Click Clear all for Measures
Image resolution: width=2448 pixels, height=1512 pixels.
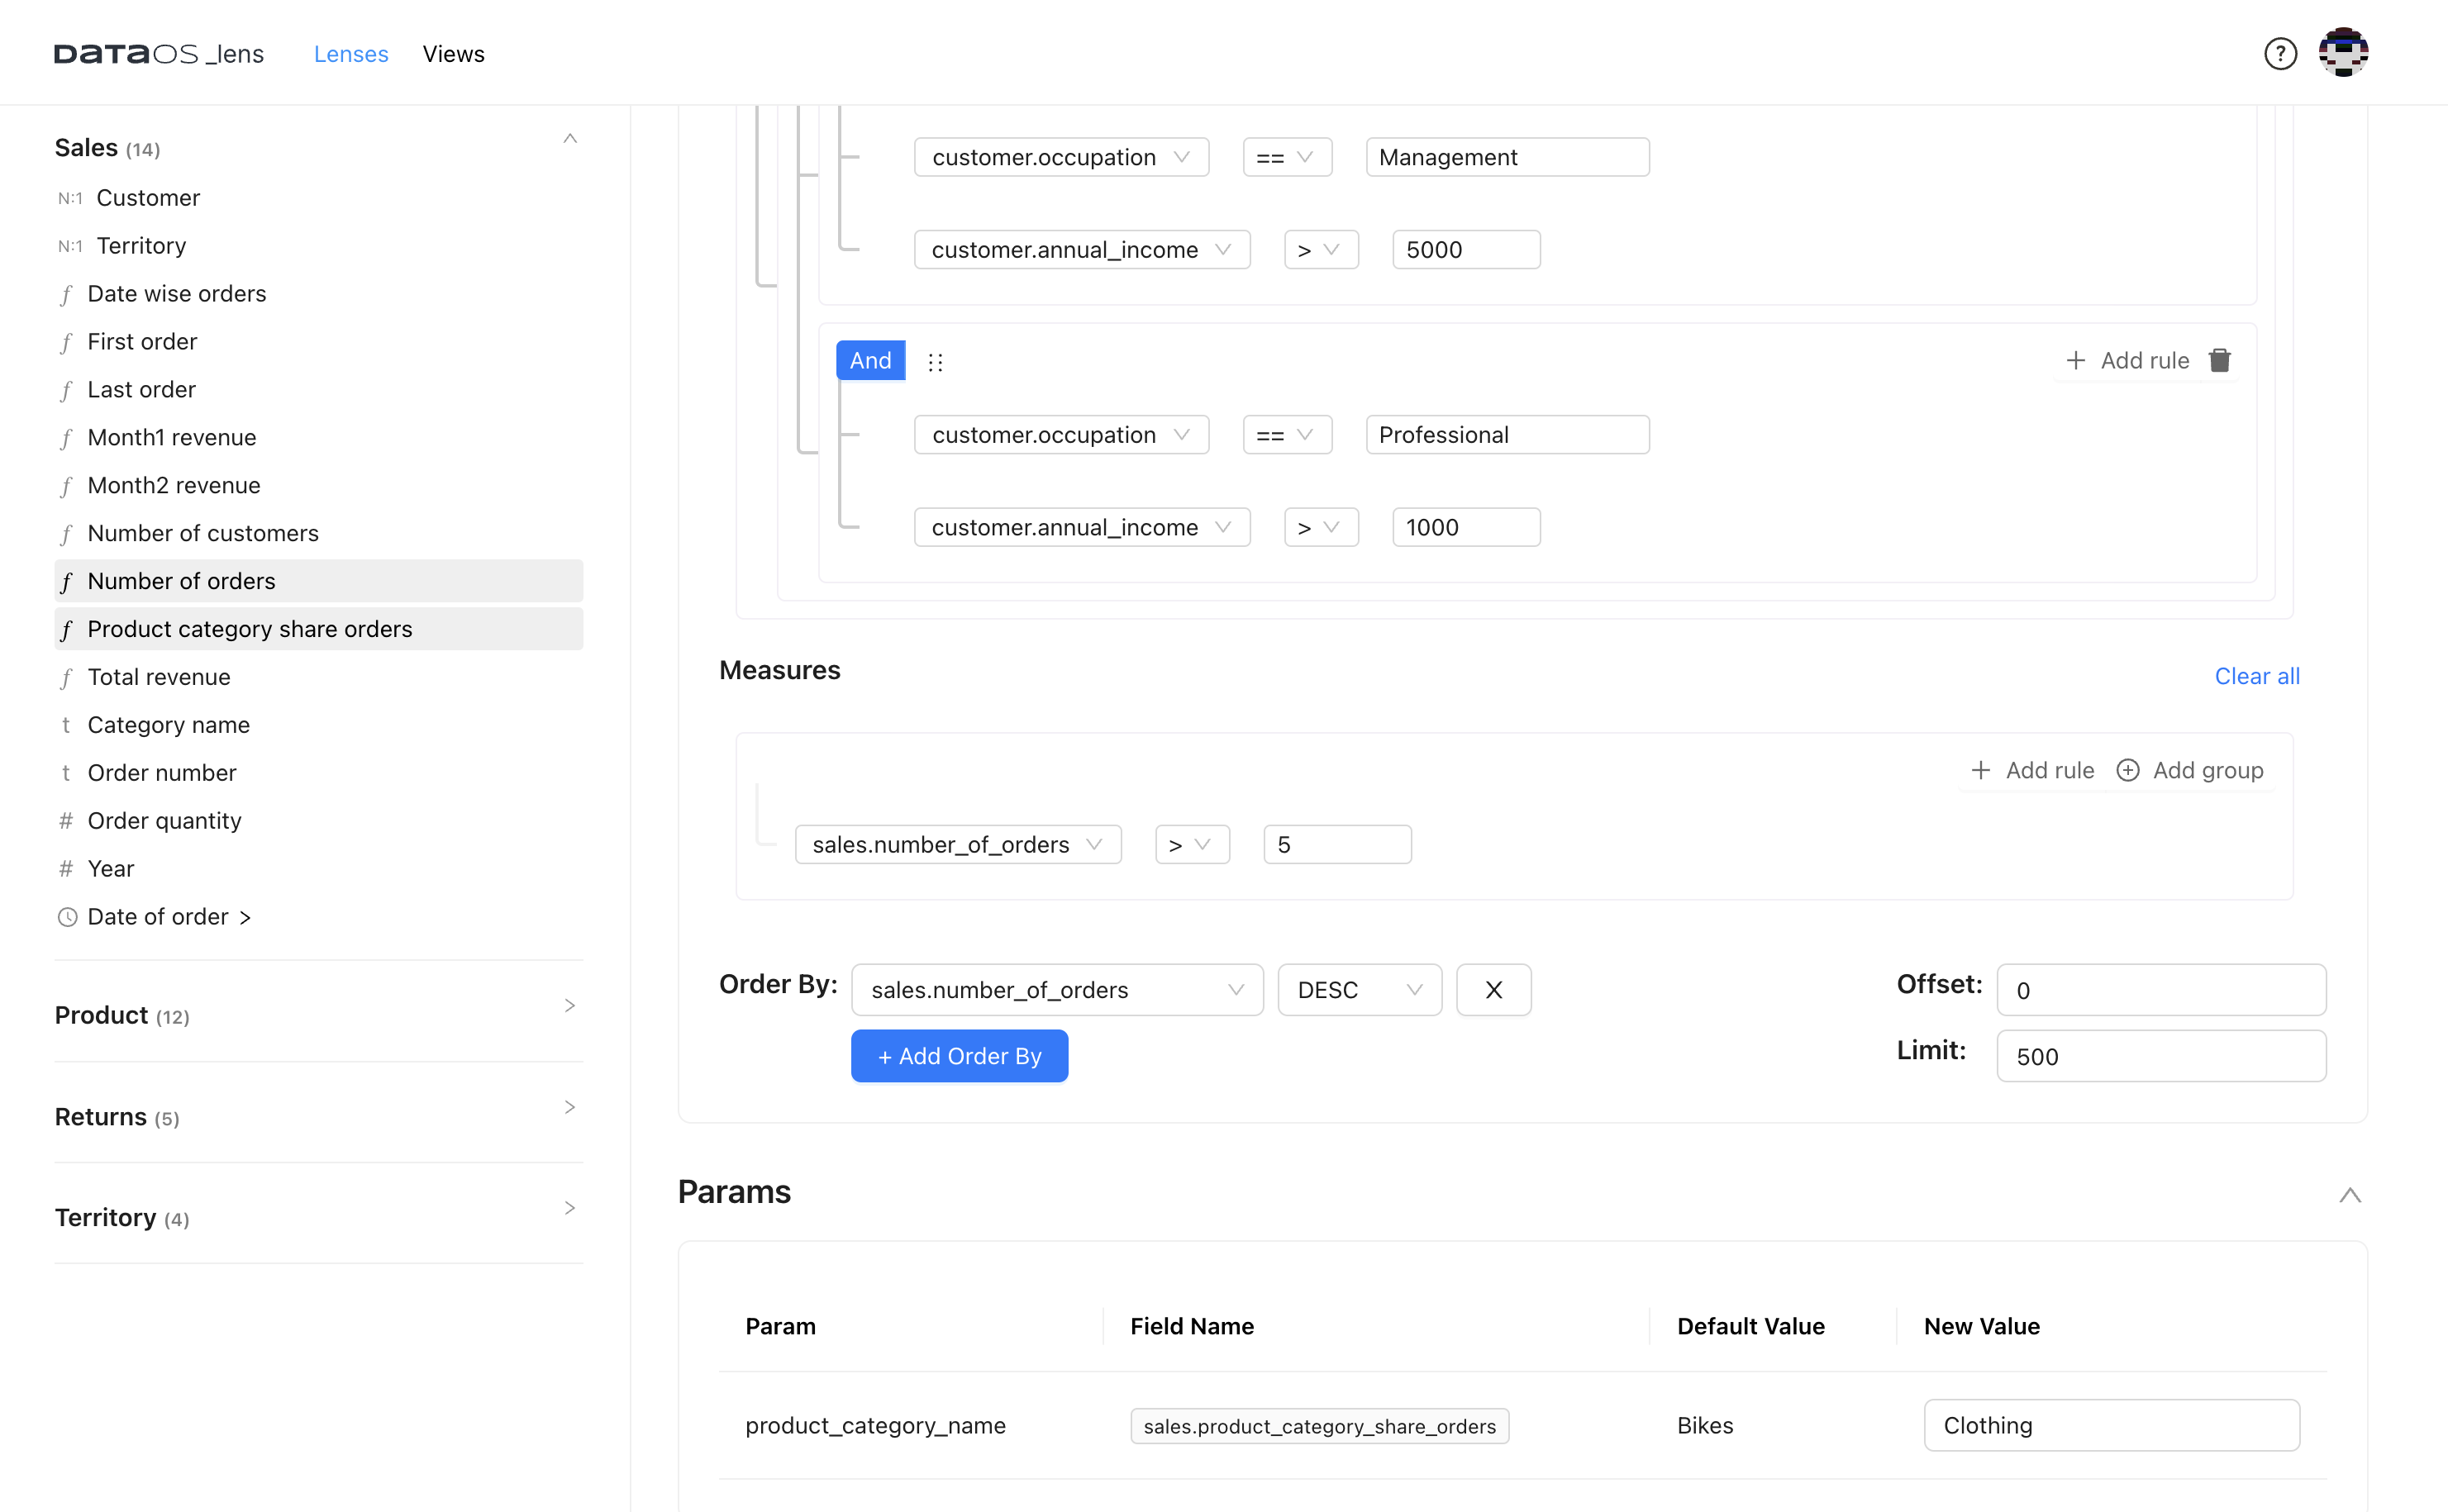[x=2257, y=677]
